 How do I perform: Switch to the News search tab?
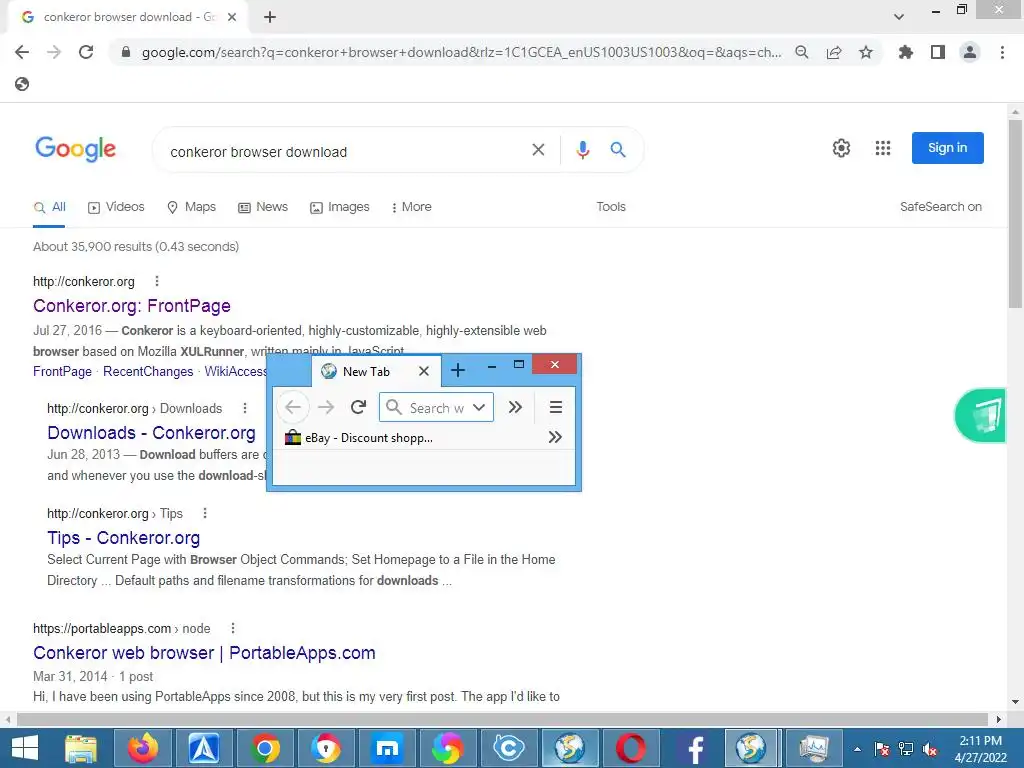263,207
